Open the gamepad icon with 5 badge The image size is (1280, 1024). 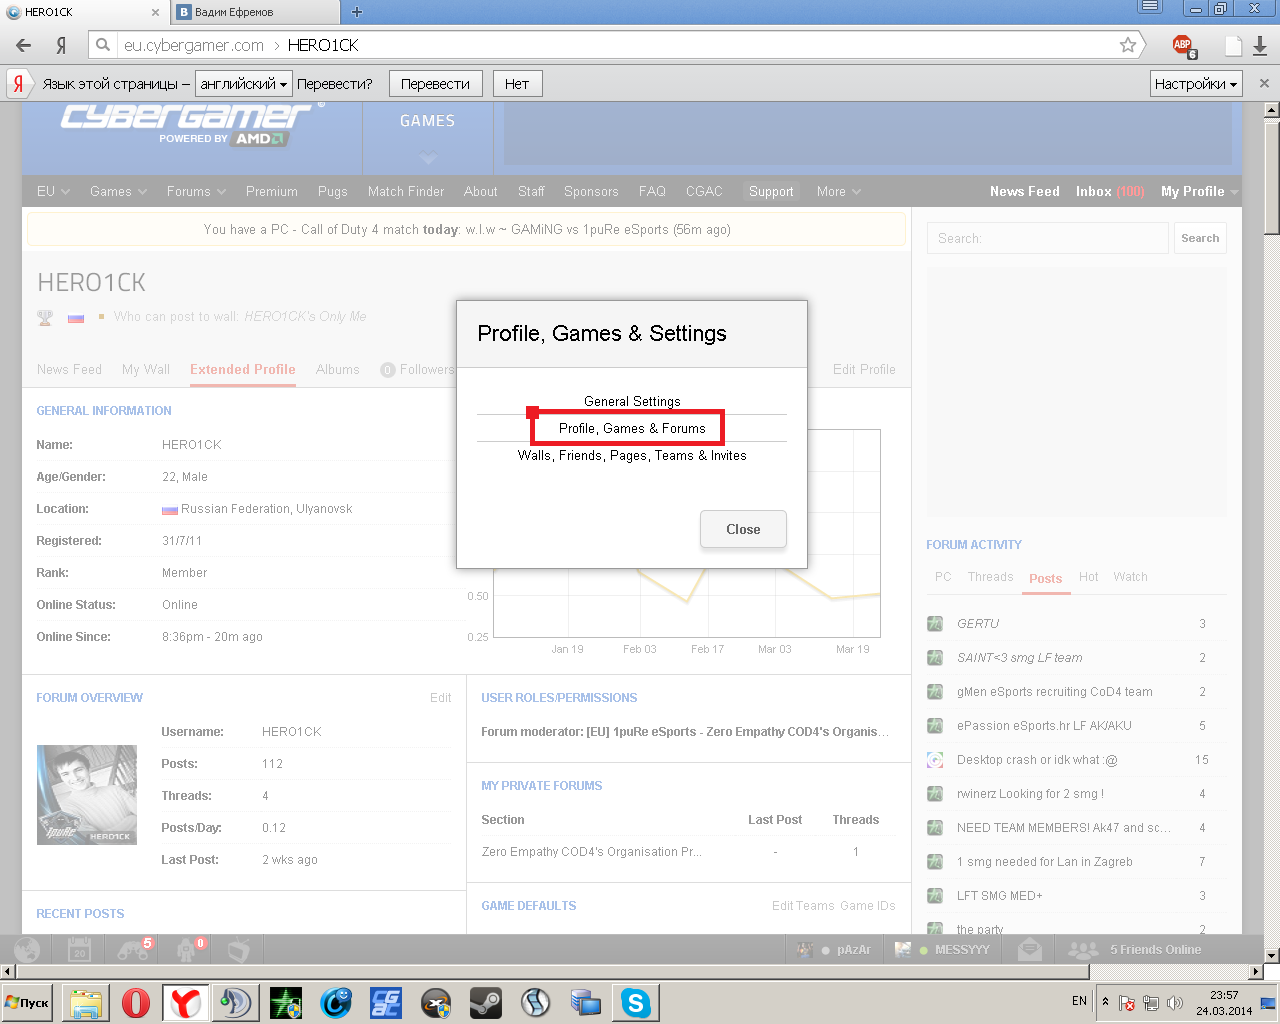pos(132,949)
